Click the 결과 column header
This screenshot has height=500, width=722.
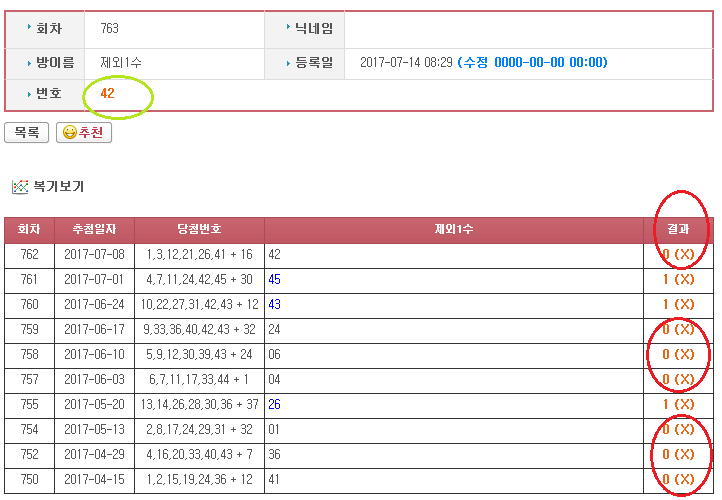[x=678, y=230]
